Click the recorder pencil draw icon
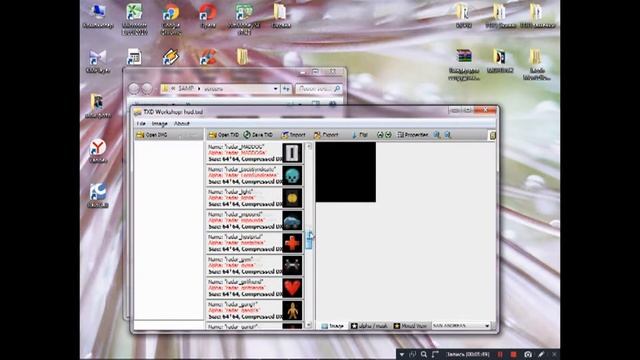This screenshot has height=360, width=640. [x=541, y=354]
